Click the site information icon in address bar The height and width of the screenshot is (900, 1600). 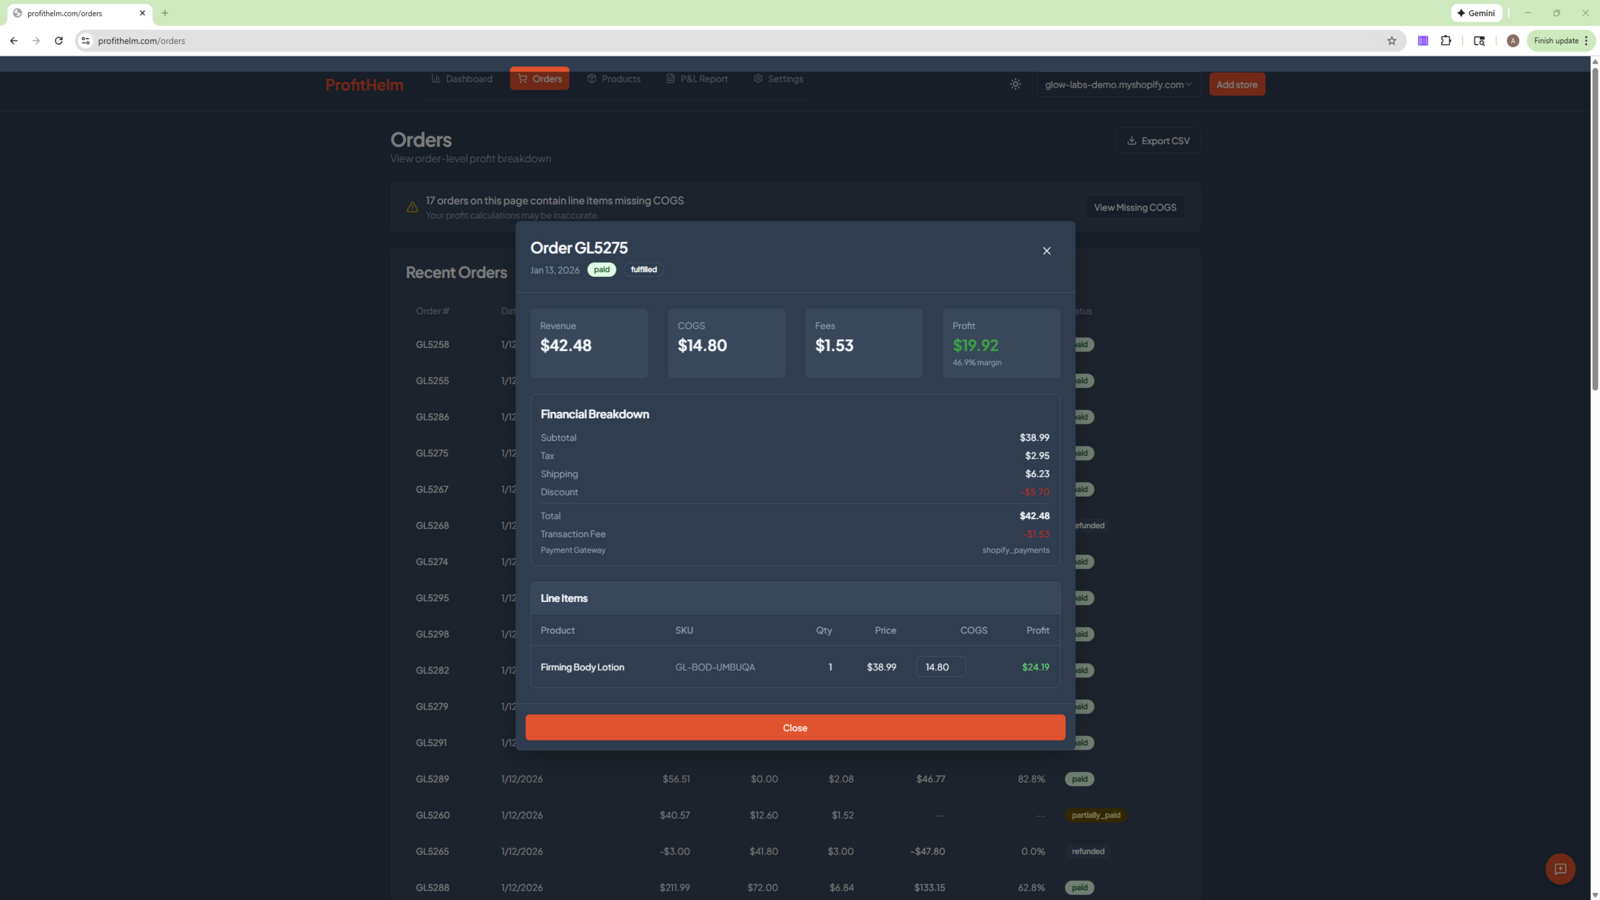(86, 41)
